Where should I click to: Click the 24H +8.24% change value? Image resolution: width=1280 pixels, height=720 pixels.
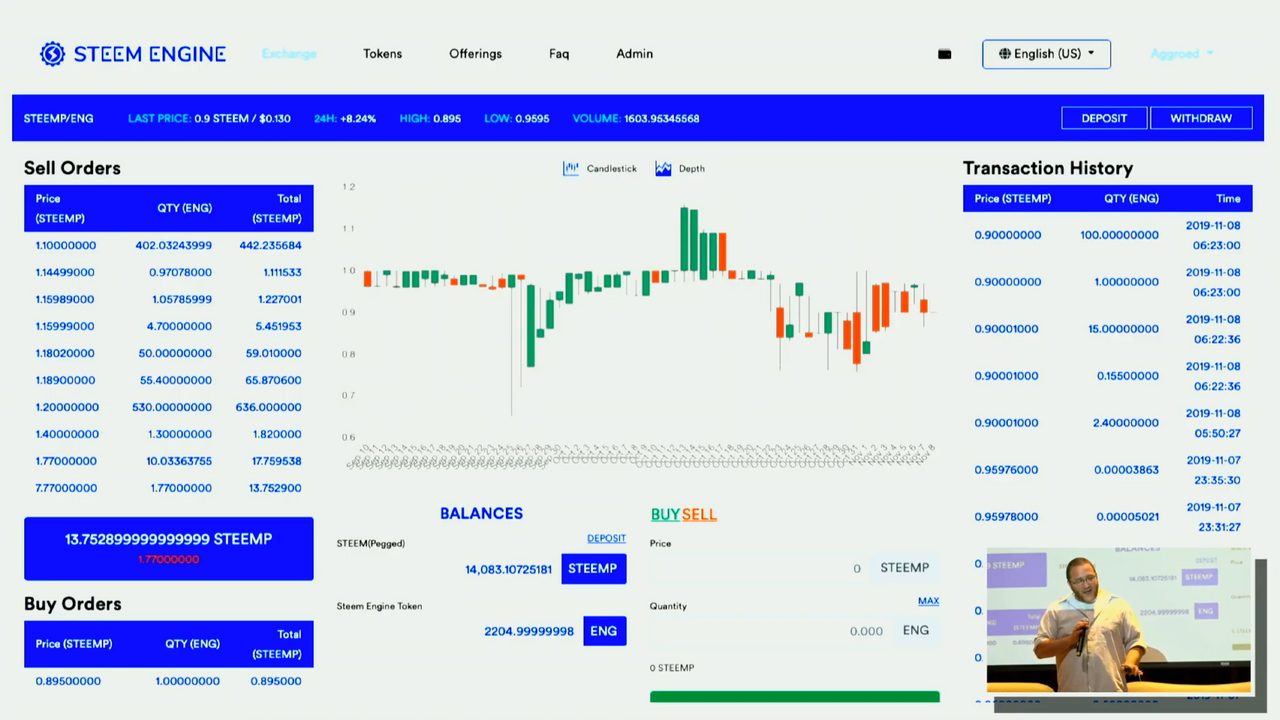[345, 118]
